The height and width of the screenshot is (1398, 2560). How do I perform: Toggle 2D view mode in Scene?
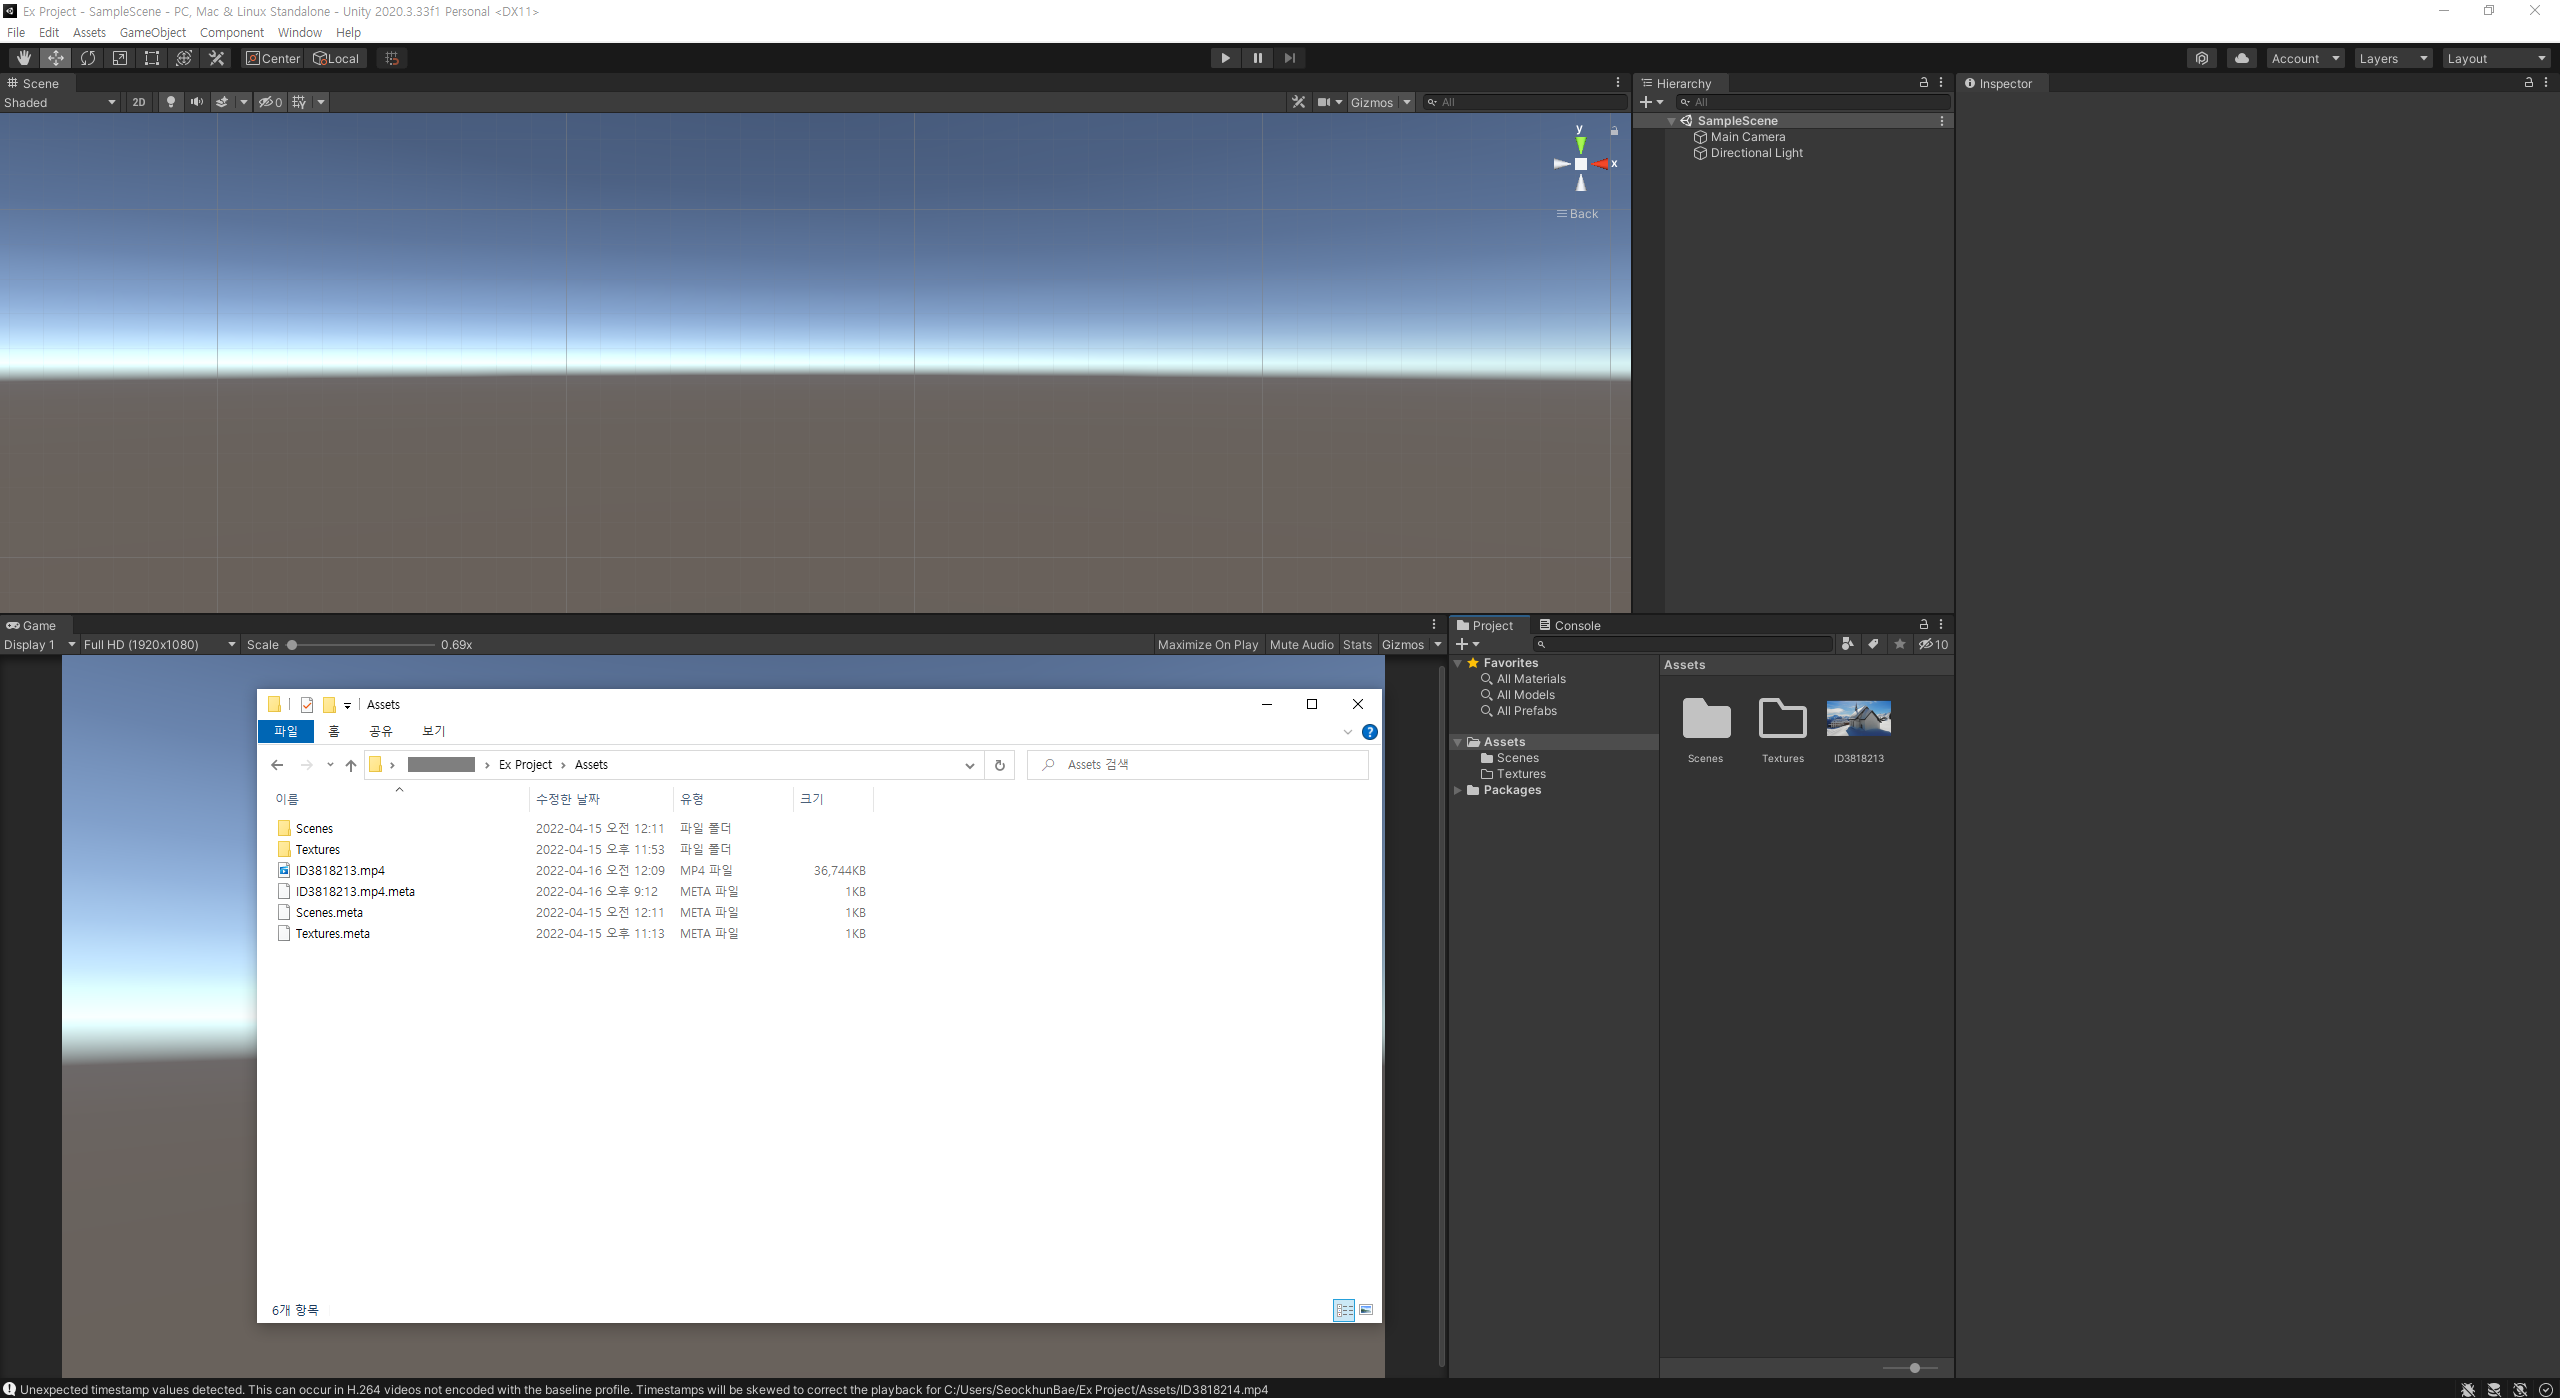click(138, 102)
